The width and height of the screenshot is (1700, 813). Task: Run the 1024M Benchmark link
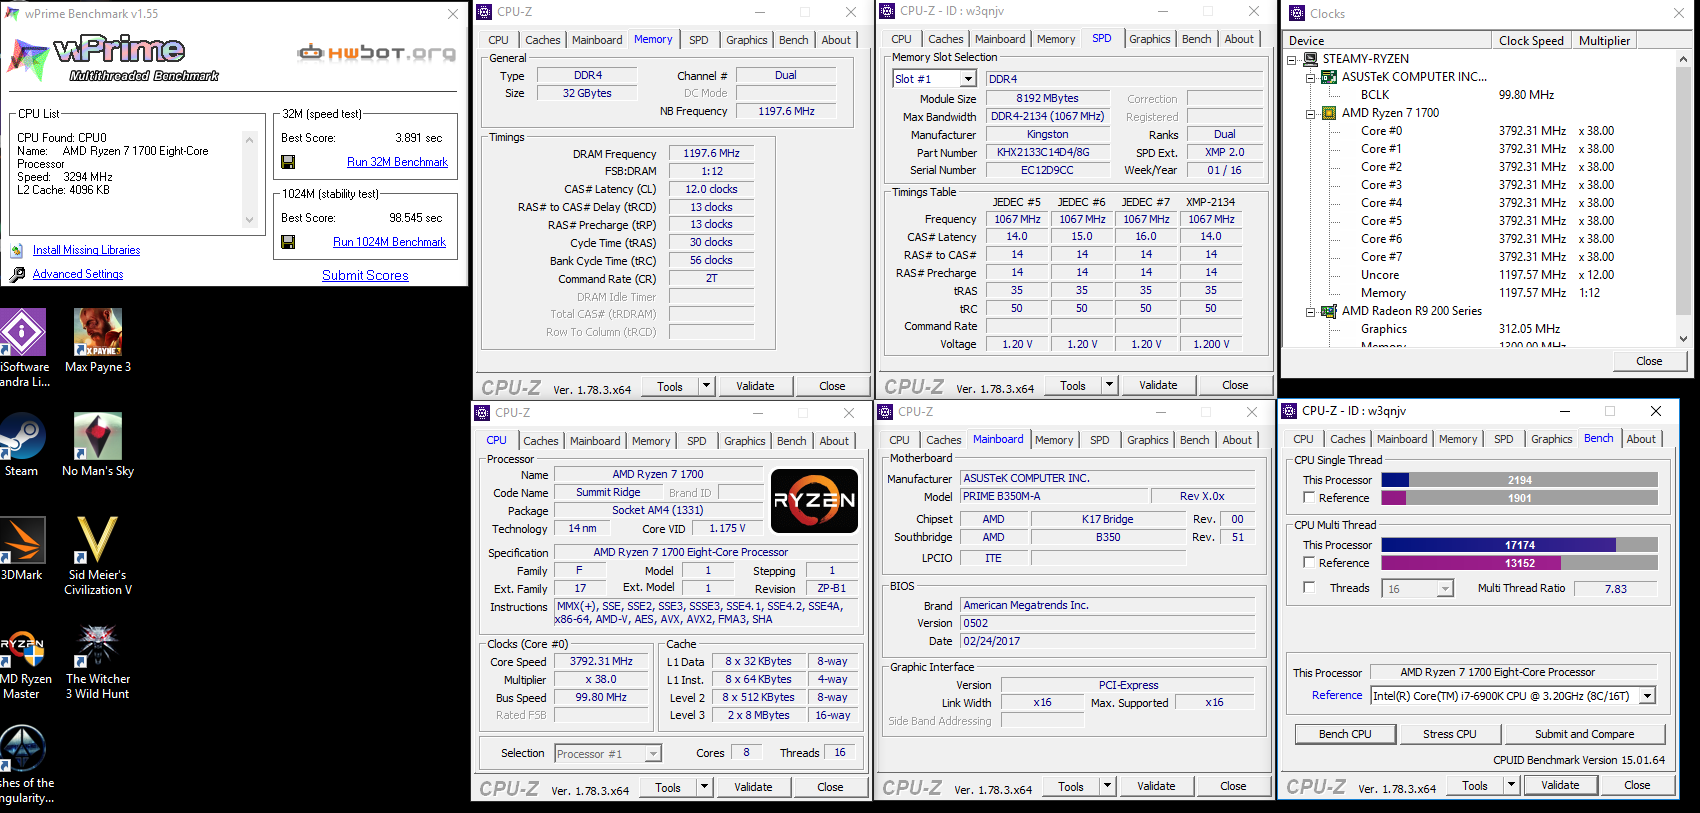click(x=389, y=242)
